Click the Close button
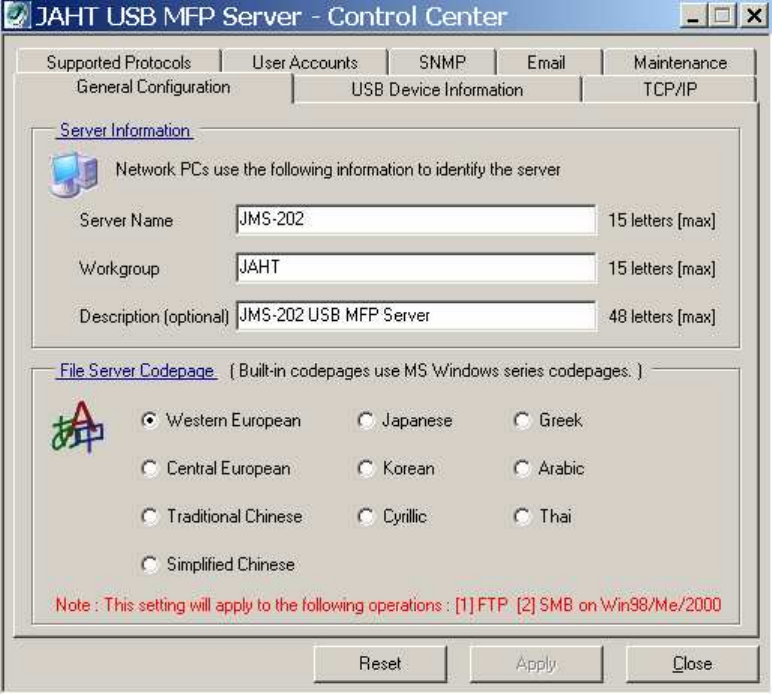The height and width of the screenshot is (694, 772). (x=692, y=663)
